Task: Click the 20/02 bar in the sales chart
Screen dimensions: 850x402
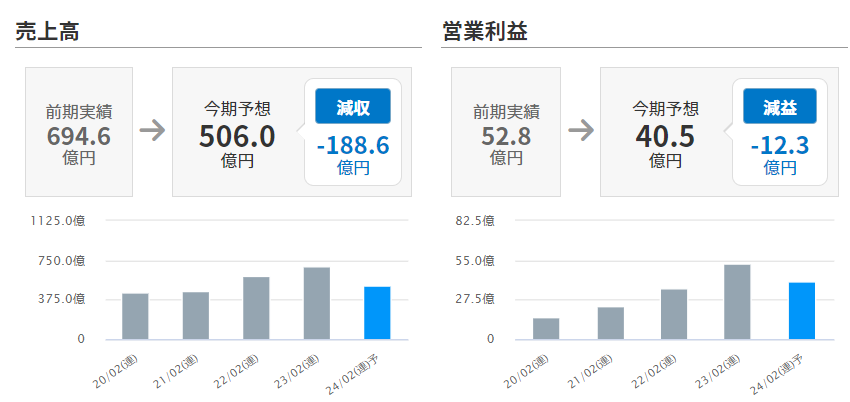Action: 135,316
